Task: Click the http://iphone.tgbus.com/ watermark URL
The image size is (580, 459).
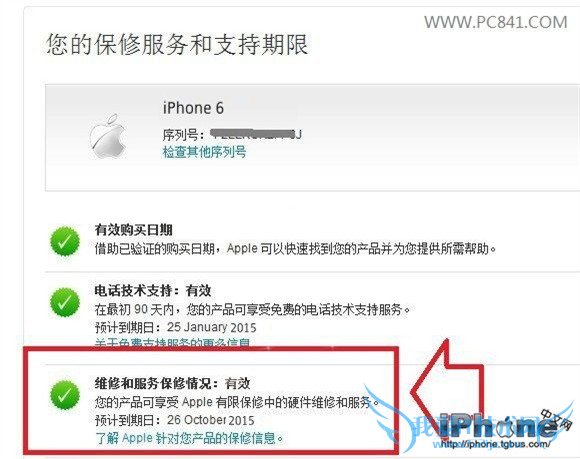Action: [494, 444]
